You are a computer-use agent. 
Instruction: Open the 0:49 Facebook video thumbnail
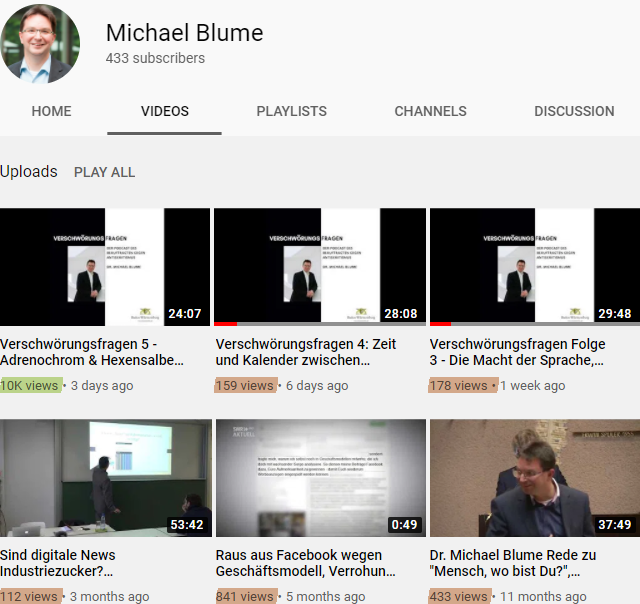pyautogui.click(x=320, y=478)
